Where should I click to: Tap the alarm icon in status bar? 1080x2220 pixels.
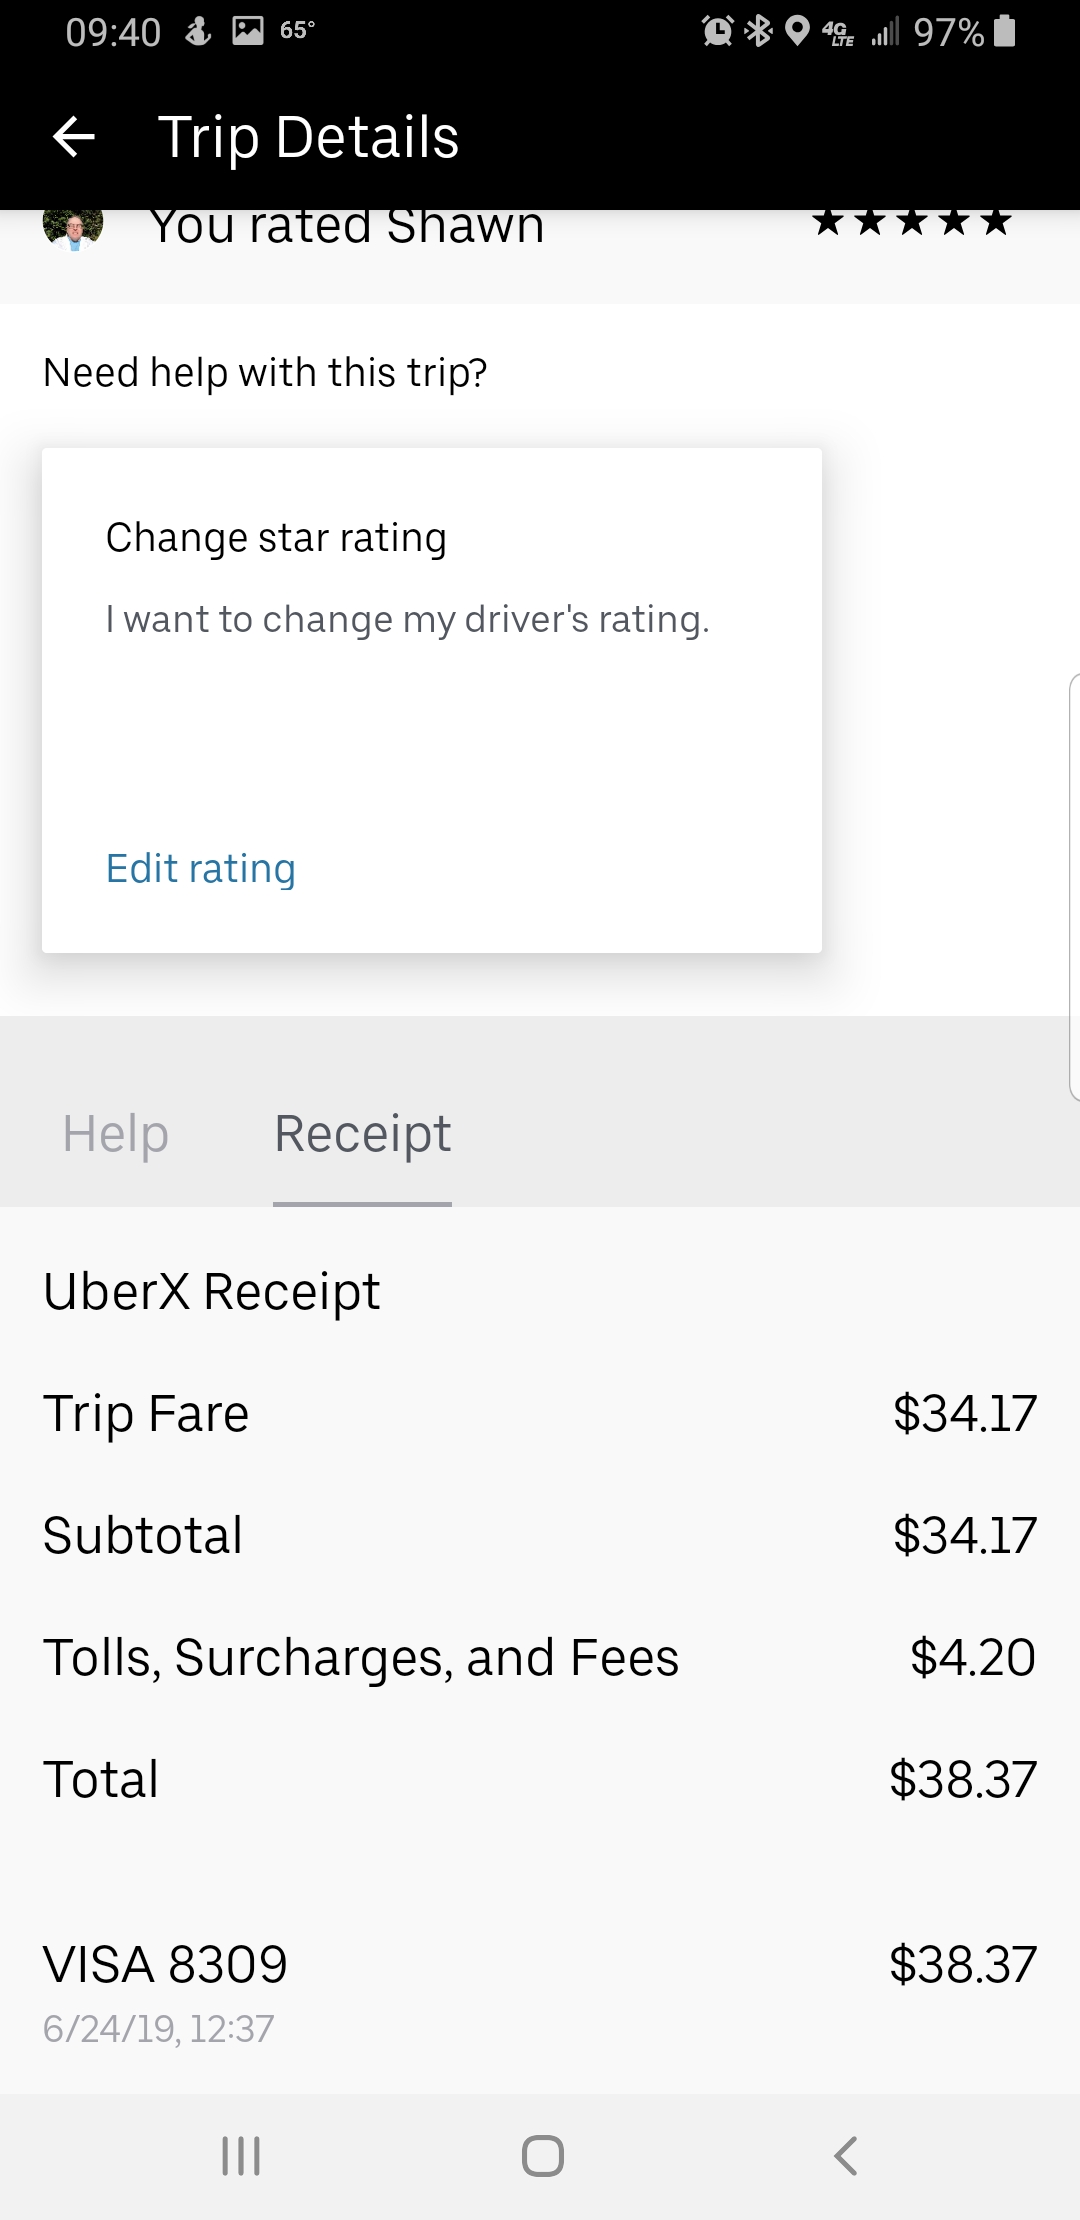[717, 32]
